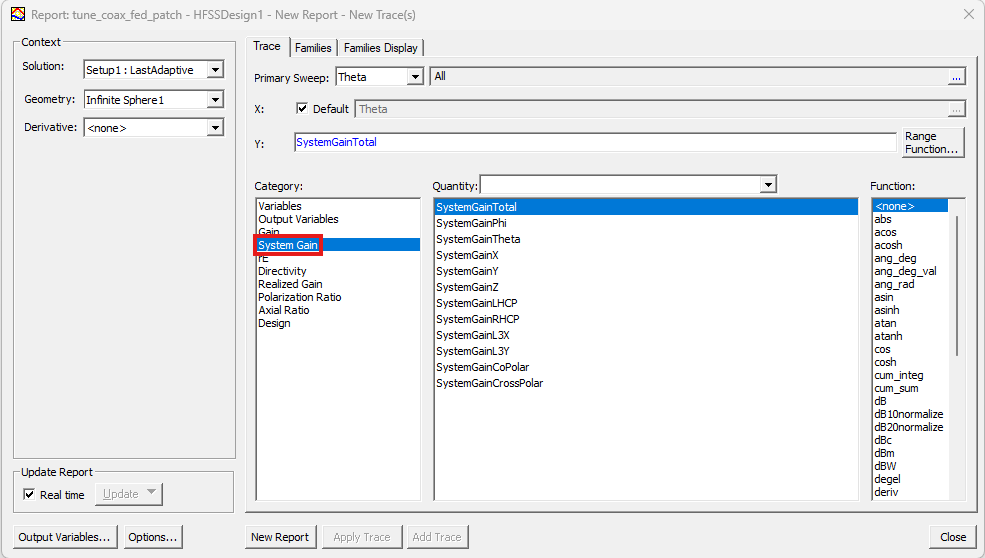This screenshot has width=985, height=558.
Task: Open the Geometry dropdown
Action: [x=214, y=100]
